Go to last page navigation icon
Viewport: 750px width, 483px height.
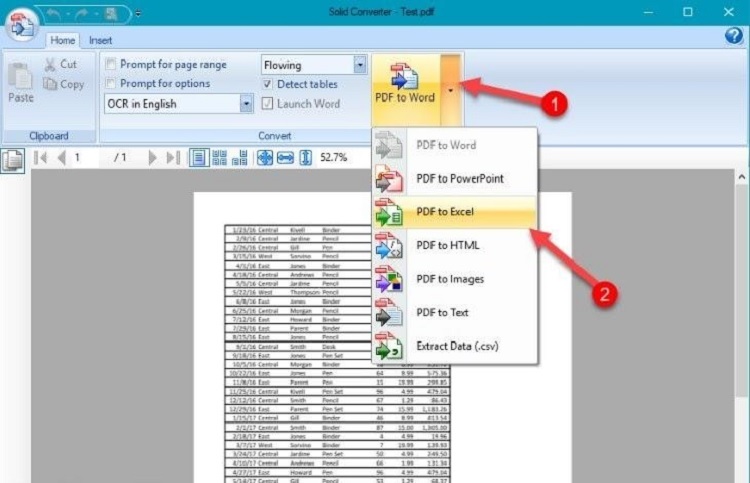pos(173,157)
